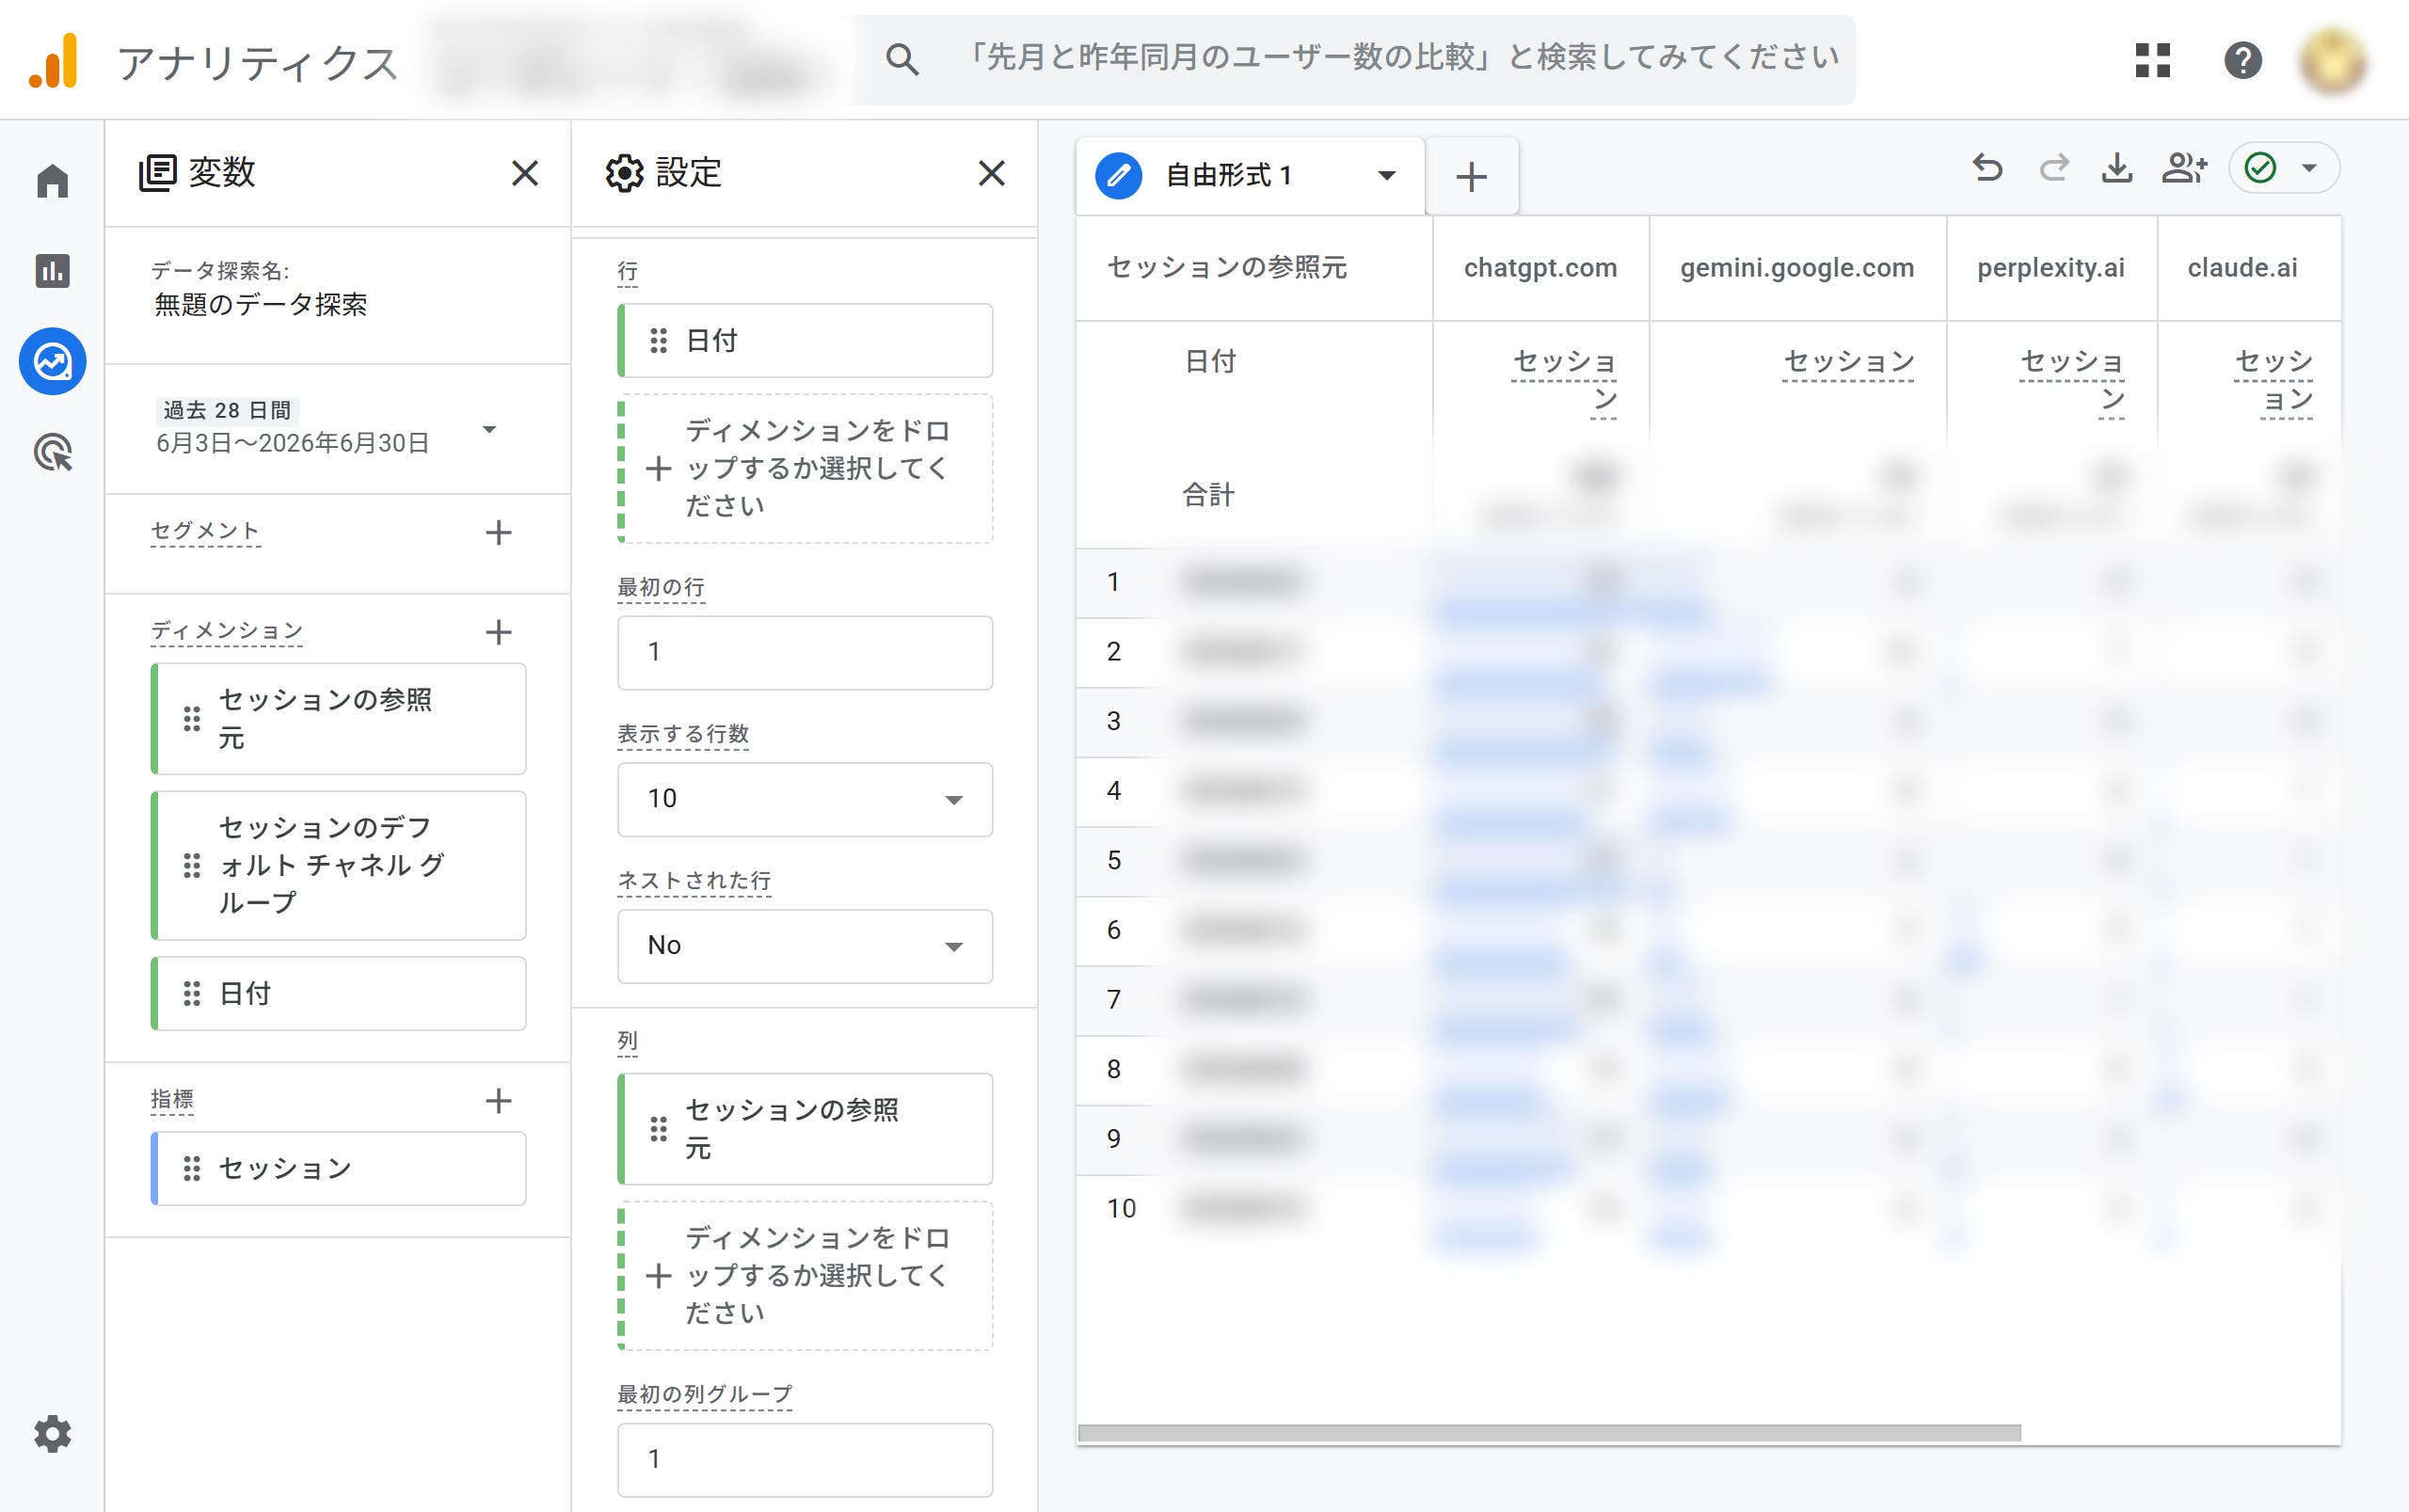Click the 合計 totals row label
This screenshot has height=1512, width=2409.
(x=1208, y=495)
